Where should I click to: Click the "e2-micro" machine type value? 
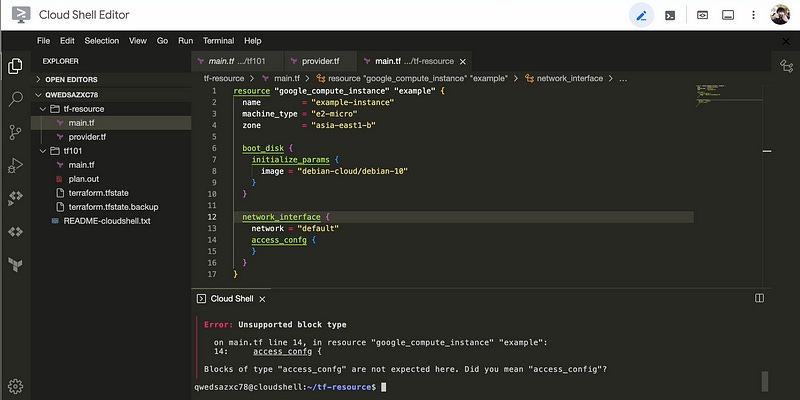334,114
